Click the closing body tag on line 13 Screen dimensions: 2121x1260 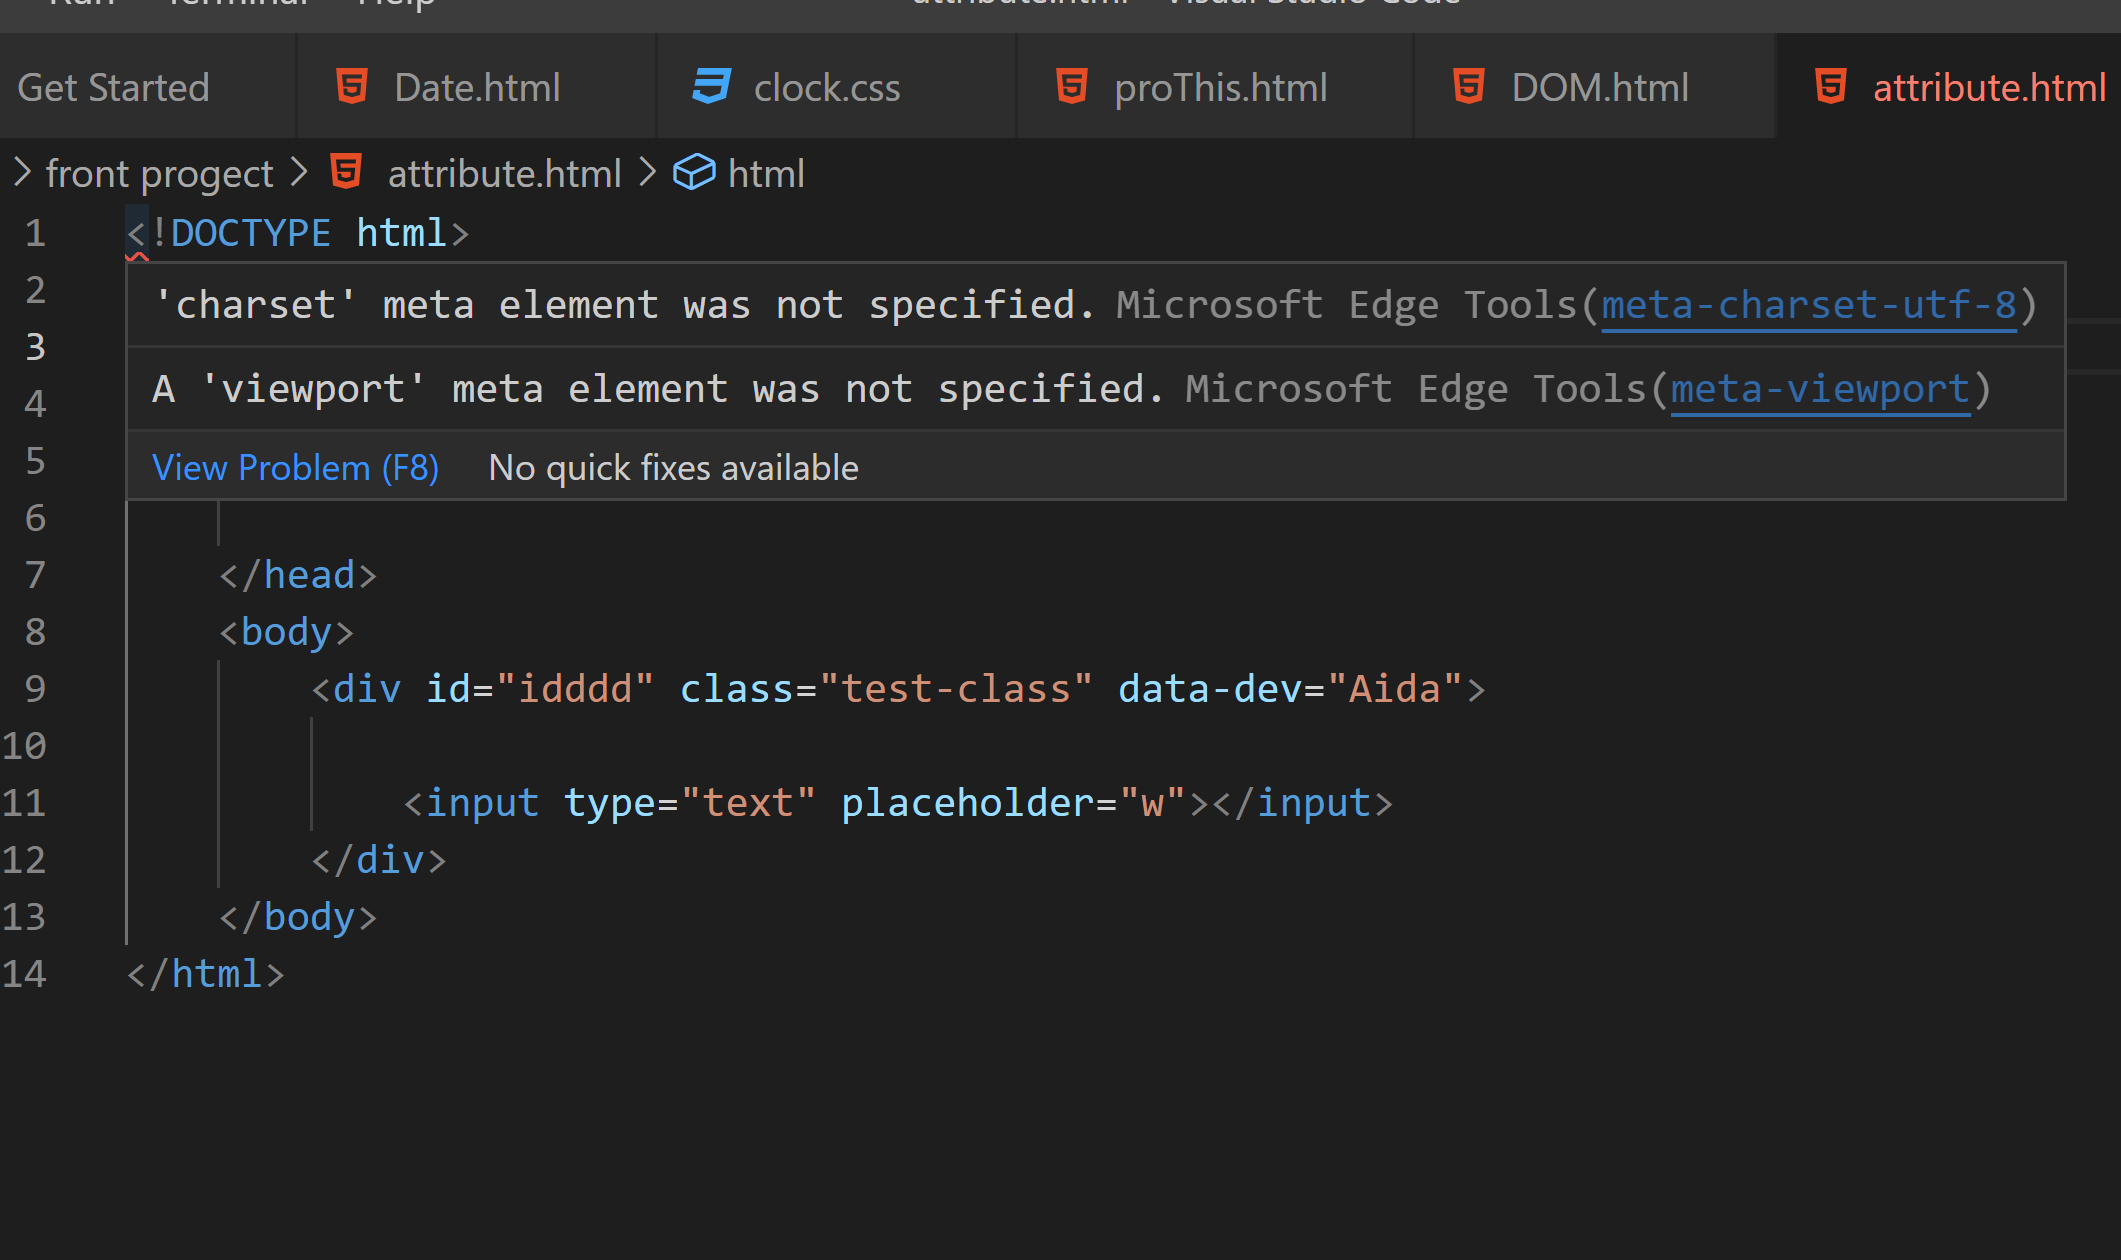point(298,917)
